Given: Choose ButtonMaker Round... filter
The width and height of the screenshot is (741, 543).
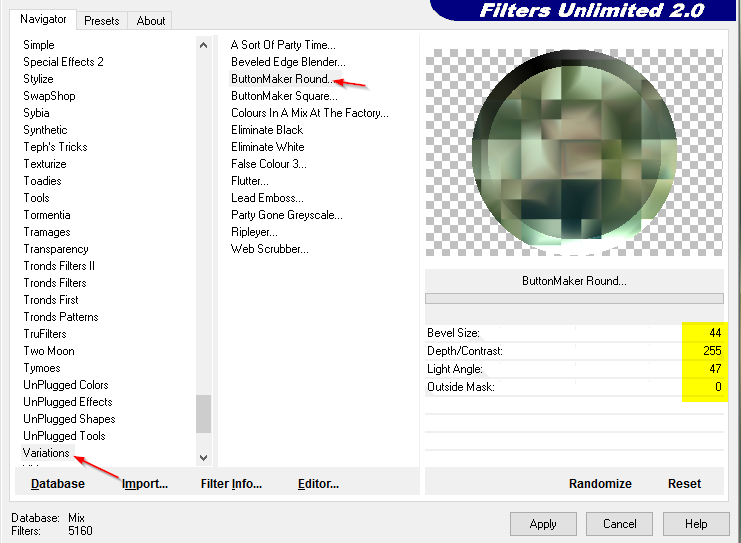Looking at the screenshot, I should [282, 79].
